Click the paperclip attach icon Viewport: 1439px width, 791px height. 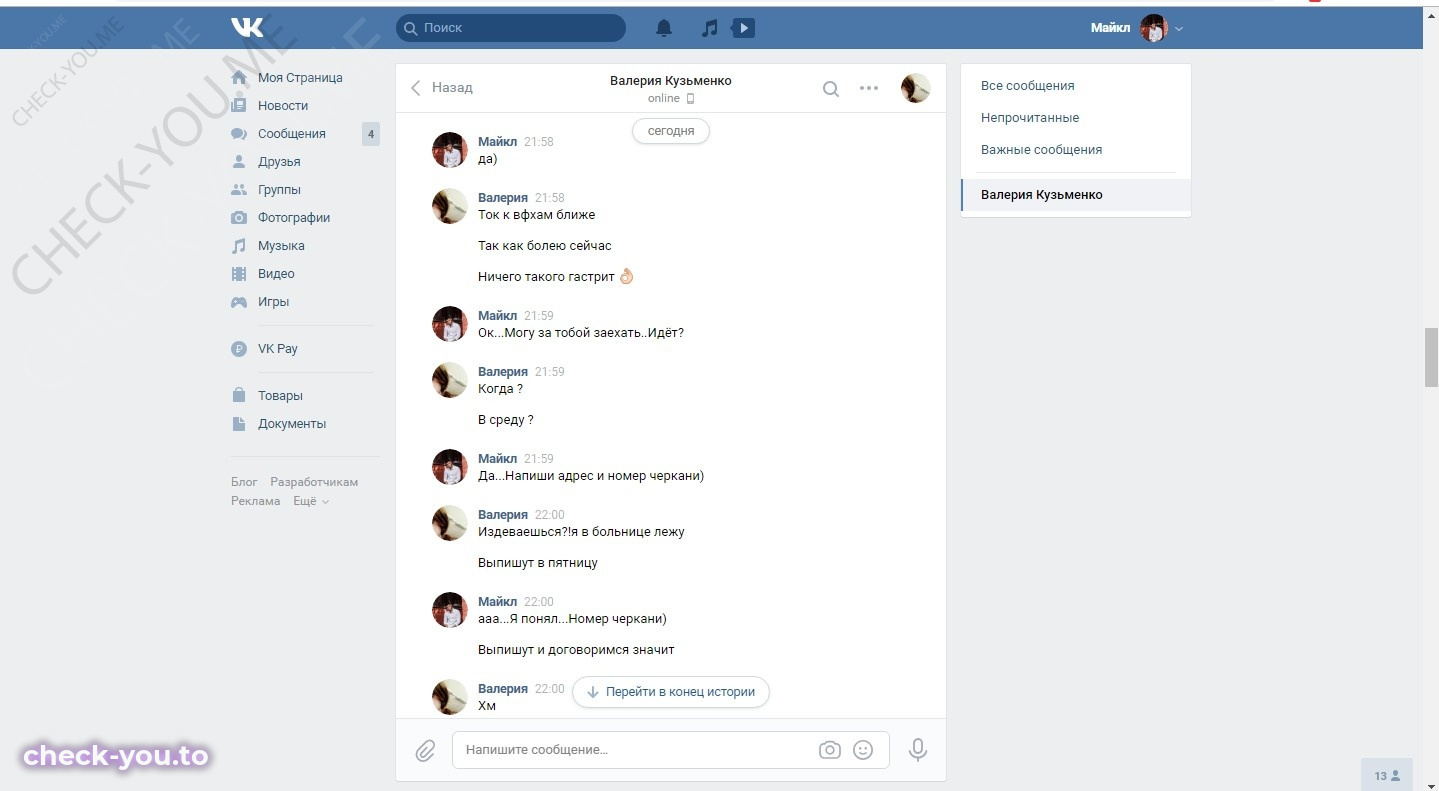click(x=426, y=750)
